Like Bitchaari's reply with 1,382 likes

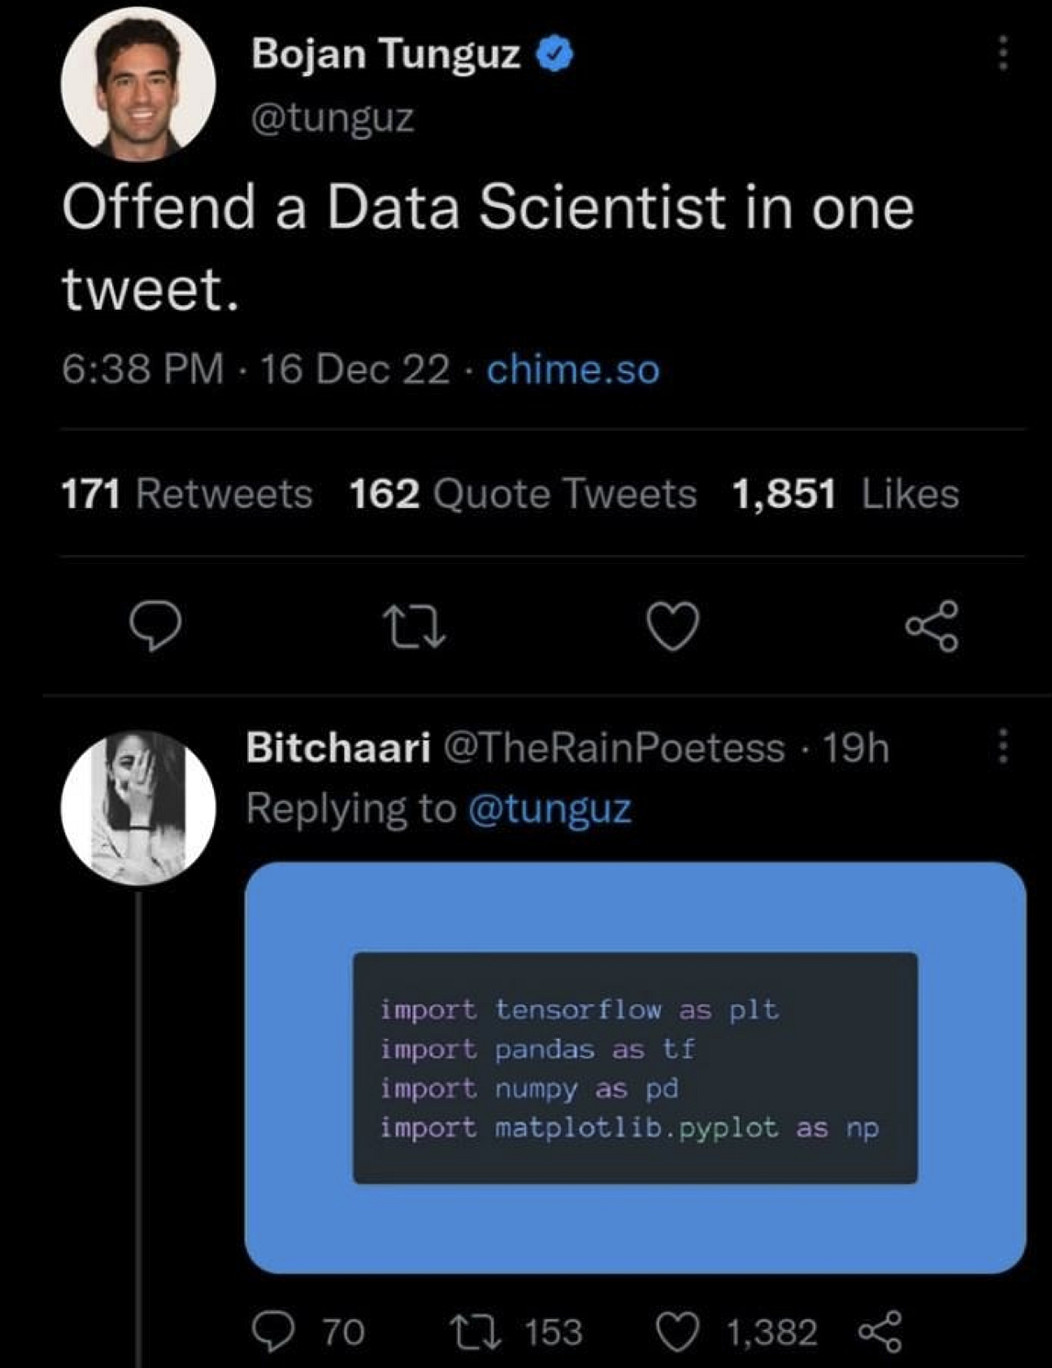coord(676,1331)
